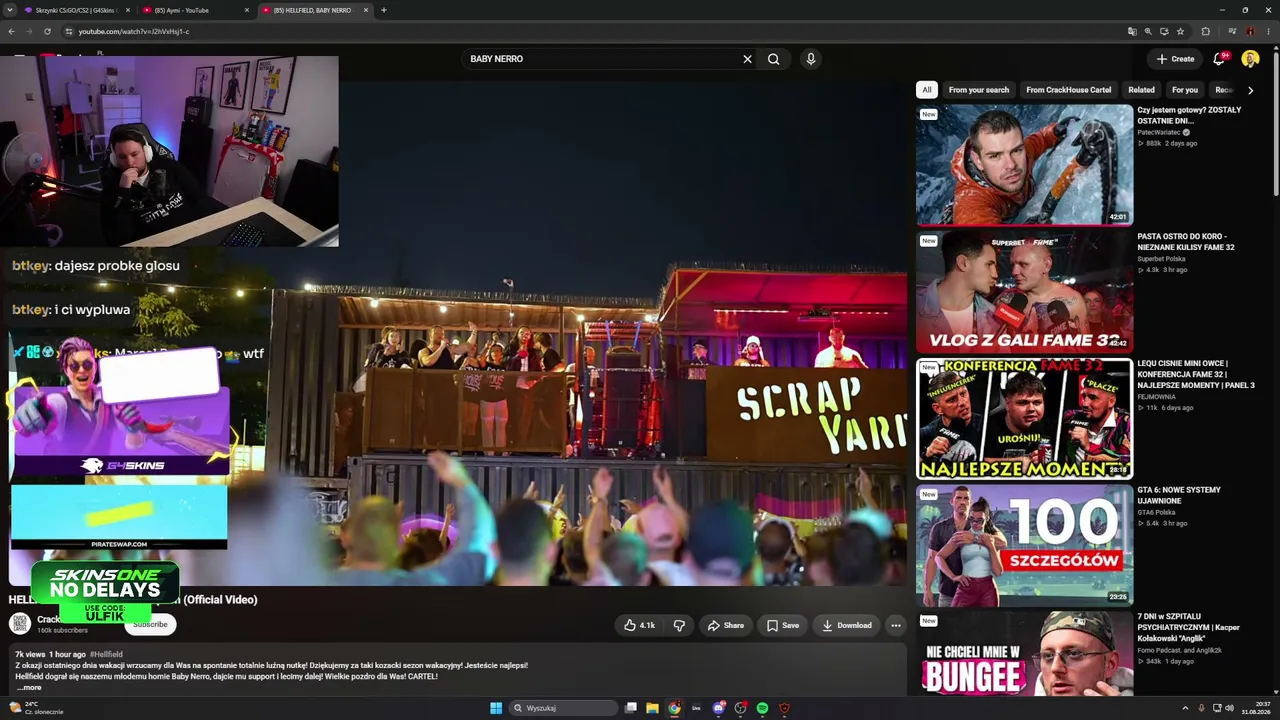
Task: Clear the YouTube search box with the X
Action: pyautogui.click(x=747, y=59)
